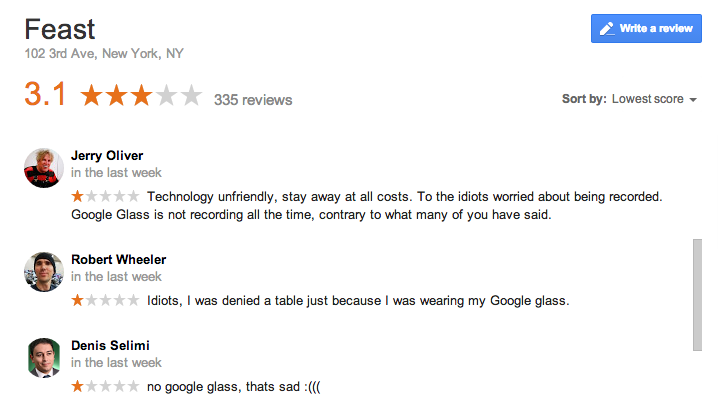Click reviewer name Denis Selimi
This screenshot has height=414, width=722.
109,345
